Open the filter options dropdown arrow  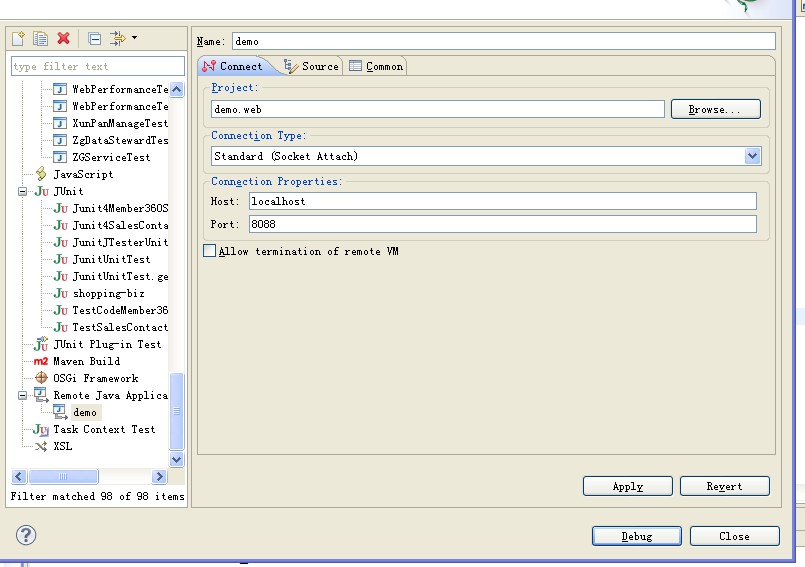click(135, 39)
